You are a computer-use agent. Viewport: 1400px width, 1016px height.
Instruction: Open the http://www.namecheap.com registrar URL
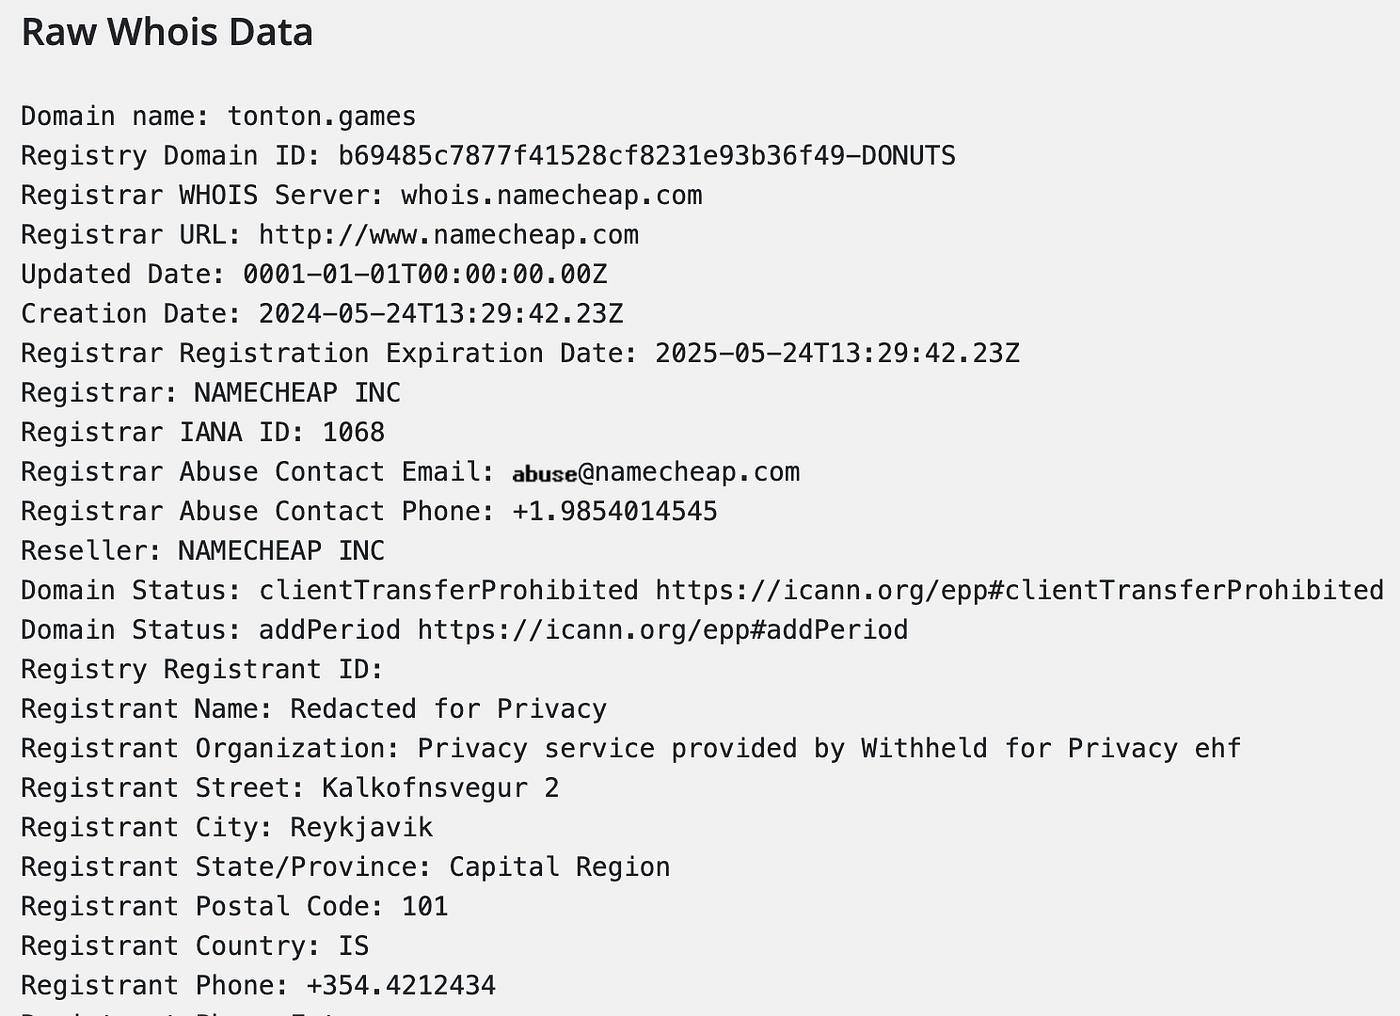tap(449, 235)
